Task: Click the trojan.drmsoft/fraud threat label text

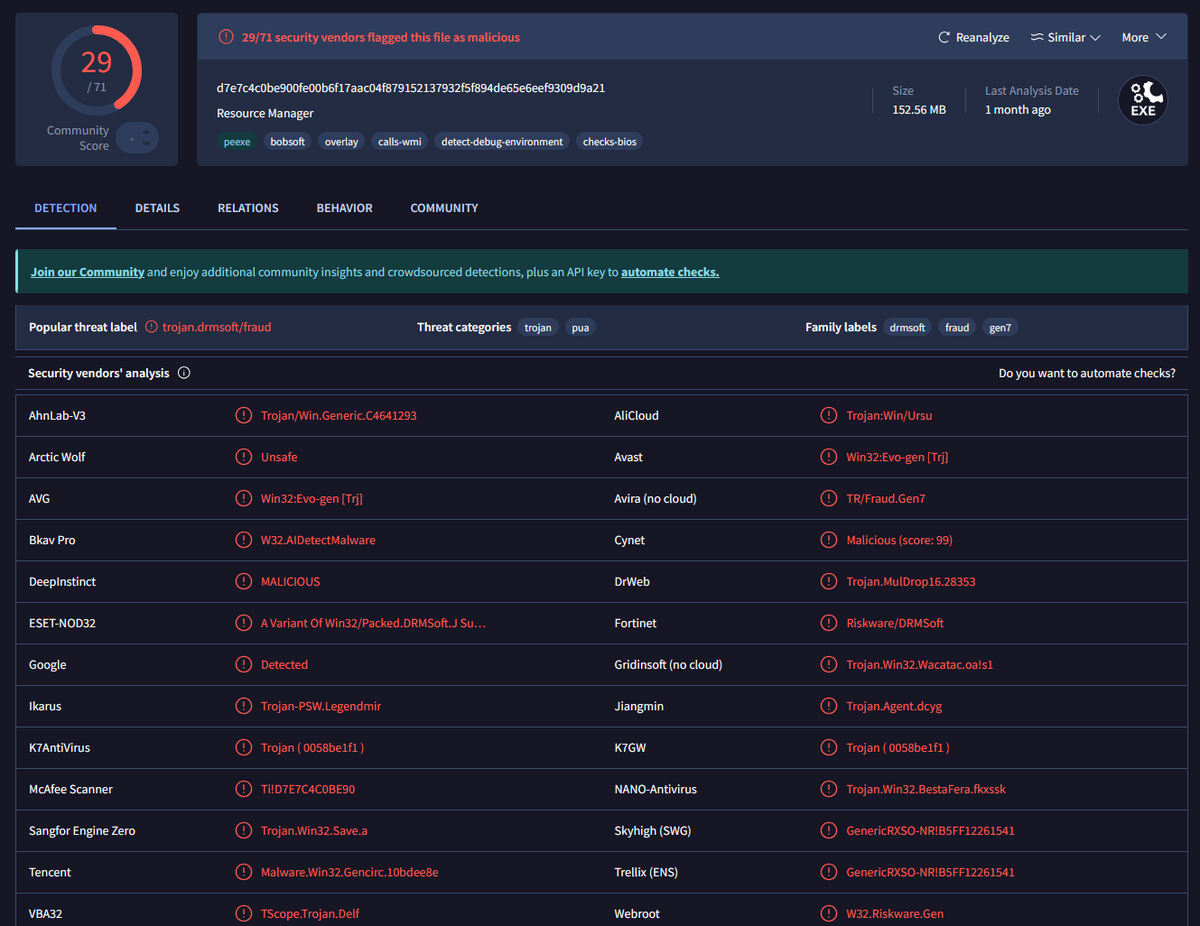Action: [x=217, y=327]
